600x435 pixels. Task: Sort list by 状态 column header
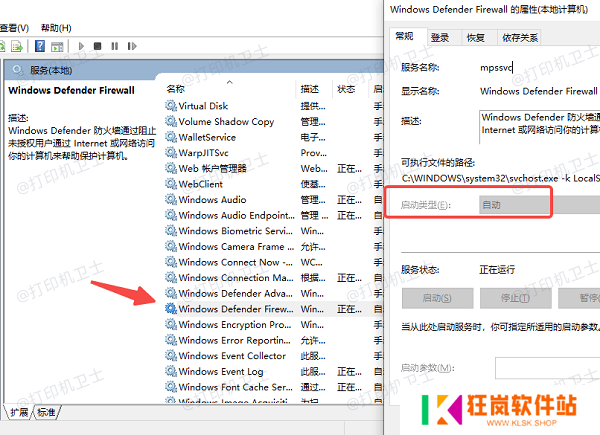[x=346, y=89]
